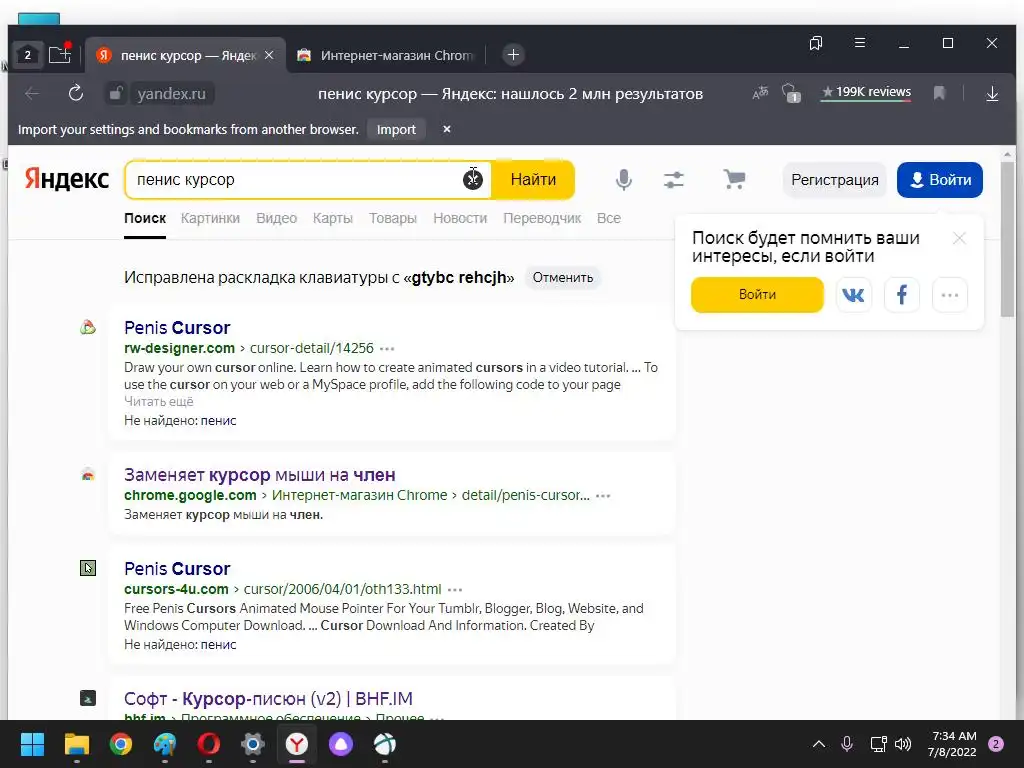Show more login options ellipsis button
Screen dimensions: 1024x768
click(x=950, y=295)
